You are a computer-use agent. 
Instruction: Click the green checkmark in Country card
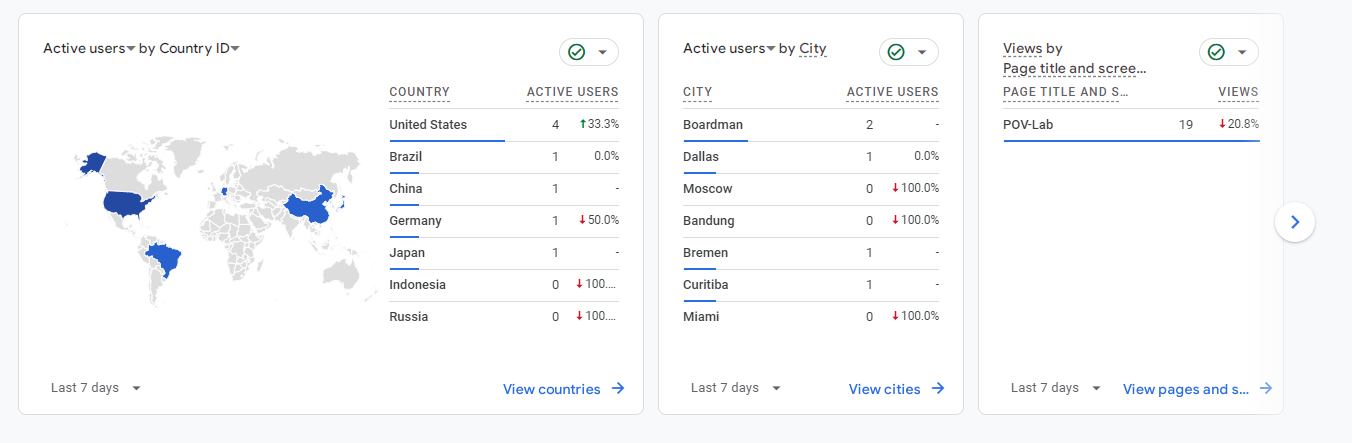pyautogui.click(x=576, y=52)
